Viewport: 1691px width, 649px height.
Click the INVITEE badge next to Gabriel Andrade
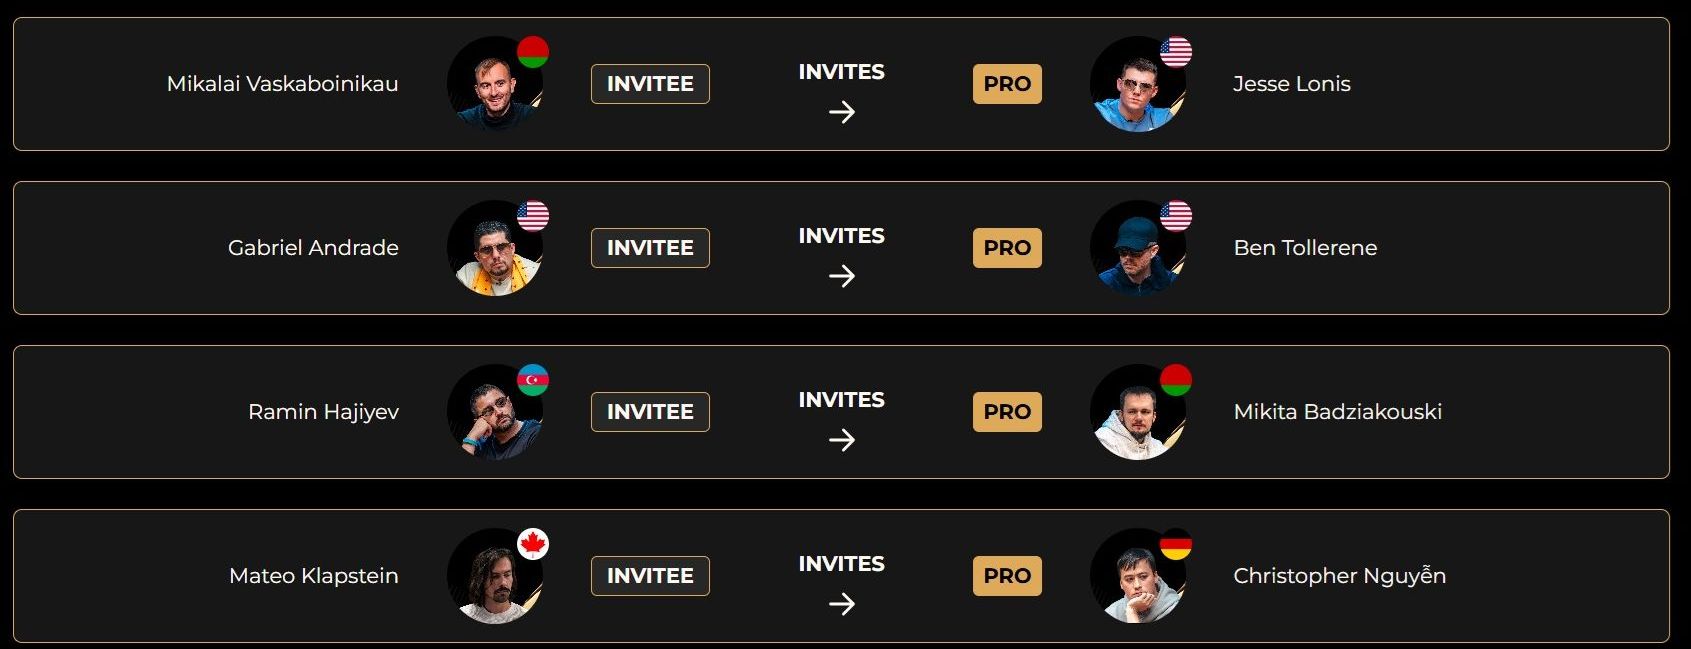tap(650, 248)
